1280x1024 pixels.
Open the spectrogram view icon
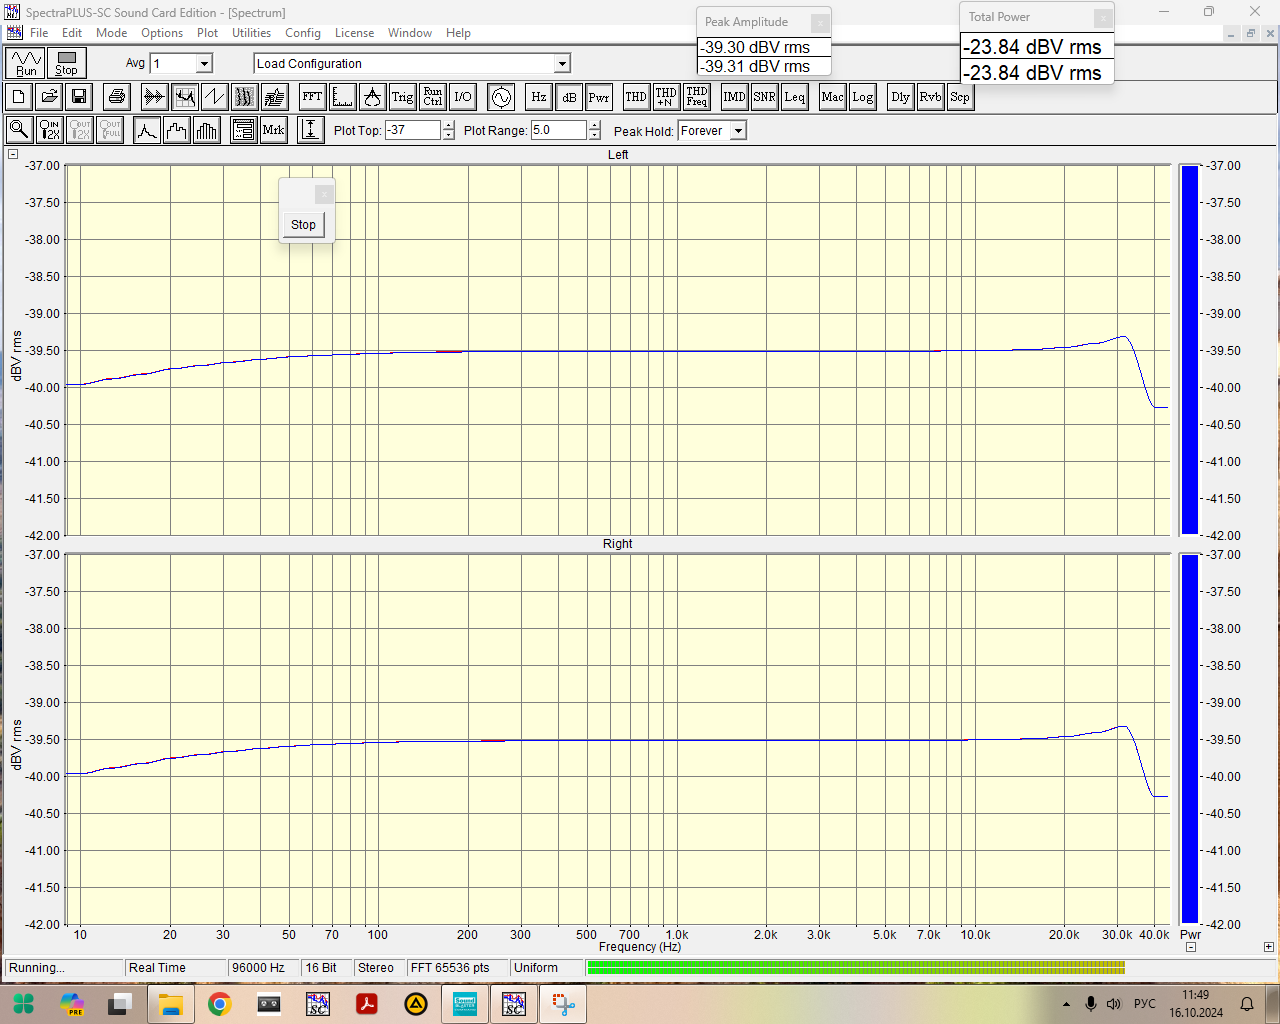tap(244, 97)
